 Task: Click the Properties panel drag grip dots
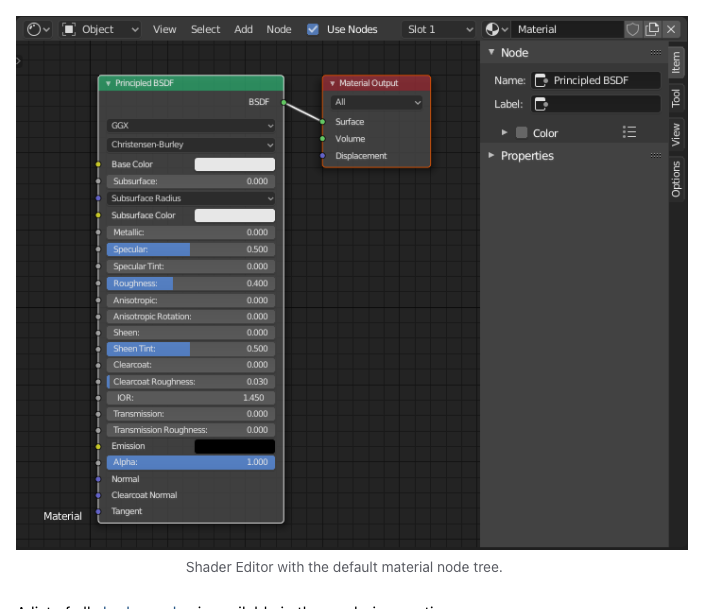coord(656,156)
